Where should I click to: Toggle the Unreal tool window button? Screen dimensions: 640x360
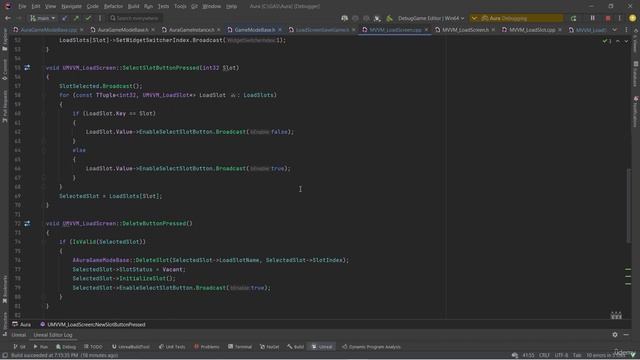click(322, 347)
